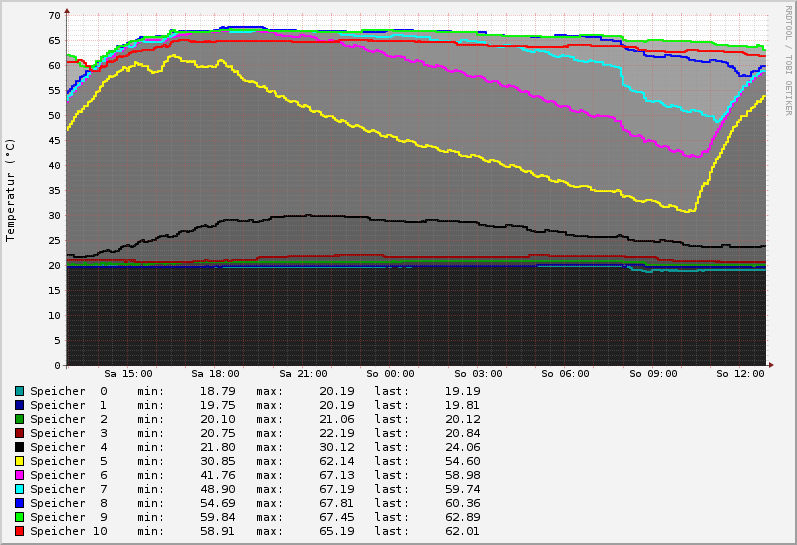The height and width of the screenshot is (545, 797).
Task: Select the red Speicher 10 legend swatch
Action: point(19,531)
